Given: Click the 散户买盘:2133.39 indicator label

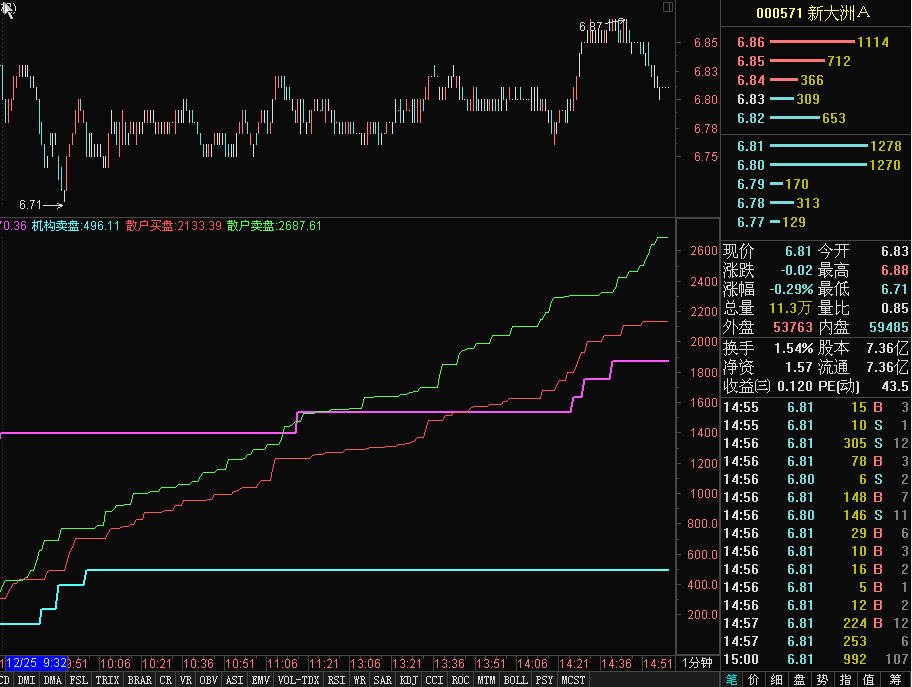Looking at the screenshot, I should [x=174, y=226].
